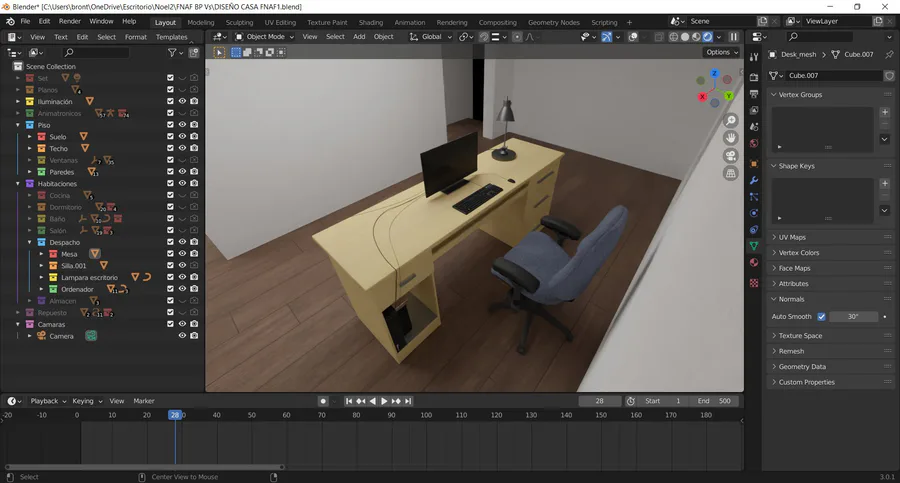Open the Object Data green triangle tab
The height and width of the screenshot is (483, 900).
pyautogui.click(x=754, y=246)
